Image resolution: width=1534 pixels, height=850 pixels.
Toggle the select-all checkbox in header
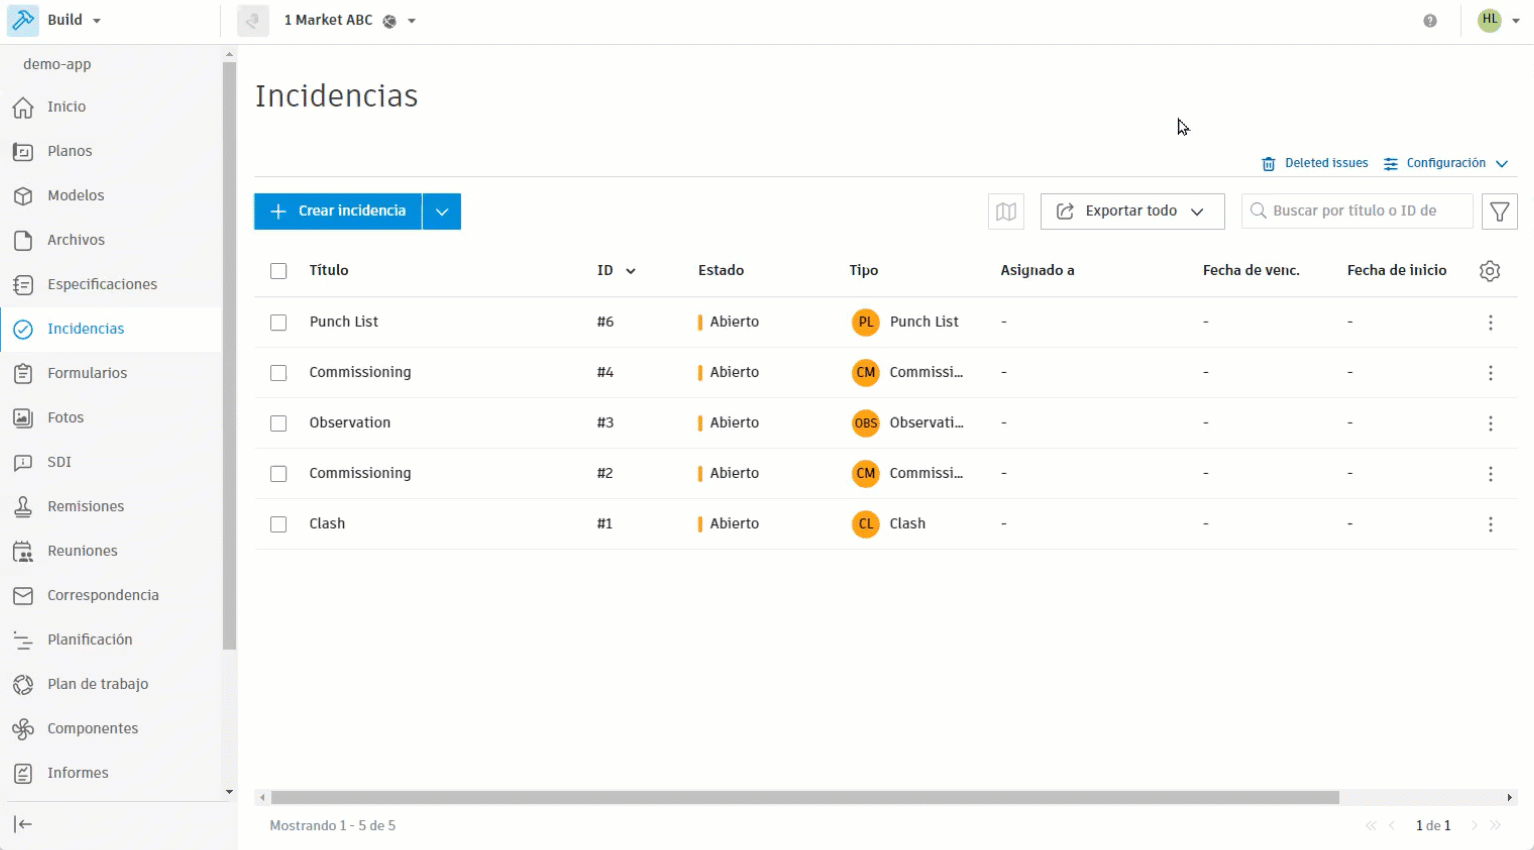click(x=278, y=271)
